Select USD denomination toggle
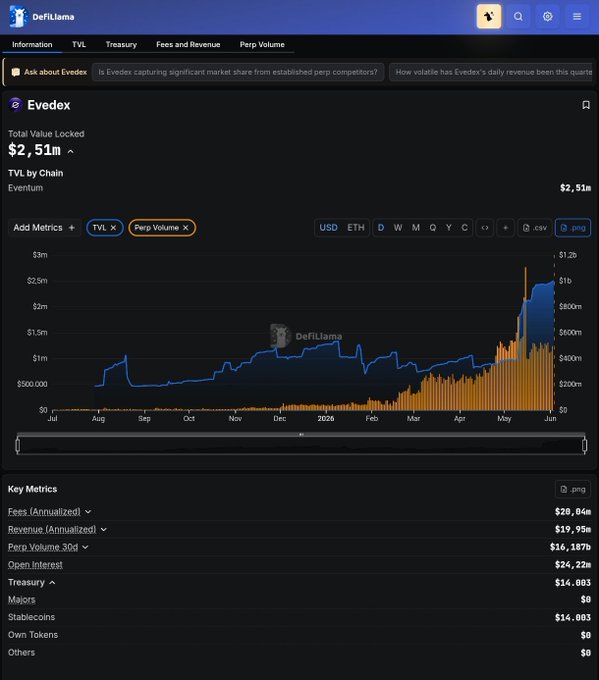 tap(328, 228)
